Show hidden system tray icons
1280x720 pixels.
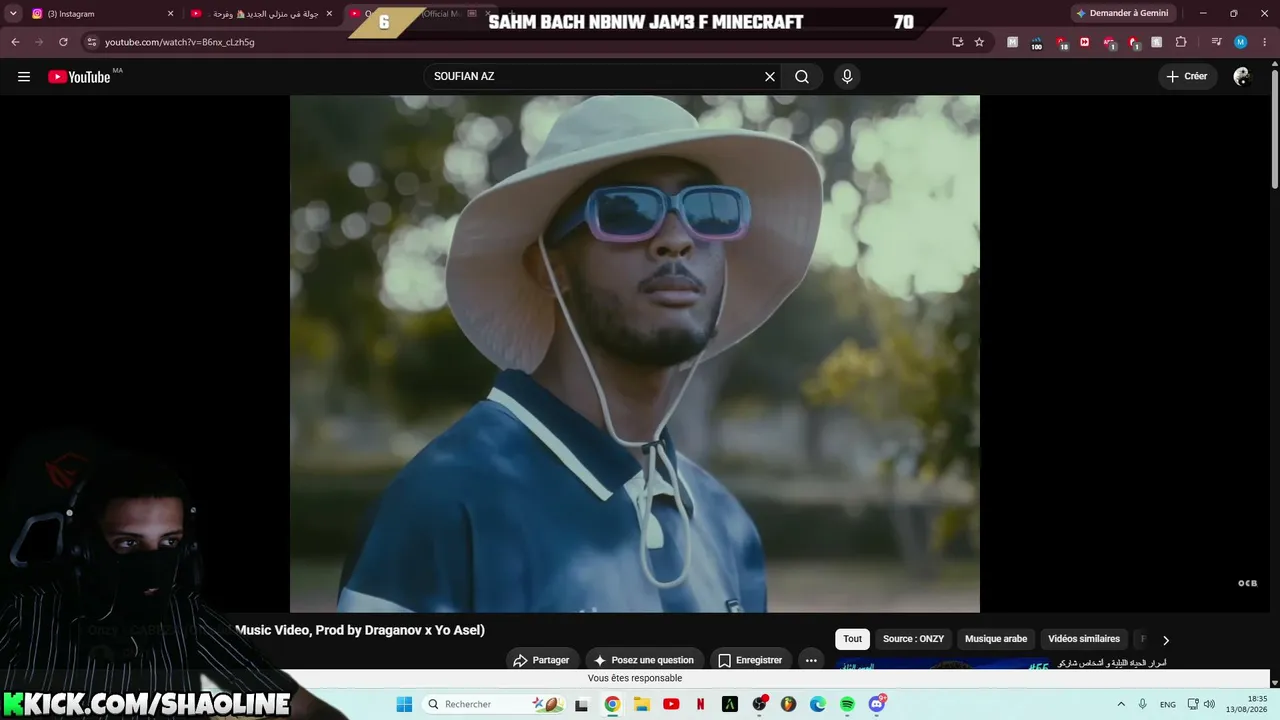pos(1121,704)
